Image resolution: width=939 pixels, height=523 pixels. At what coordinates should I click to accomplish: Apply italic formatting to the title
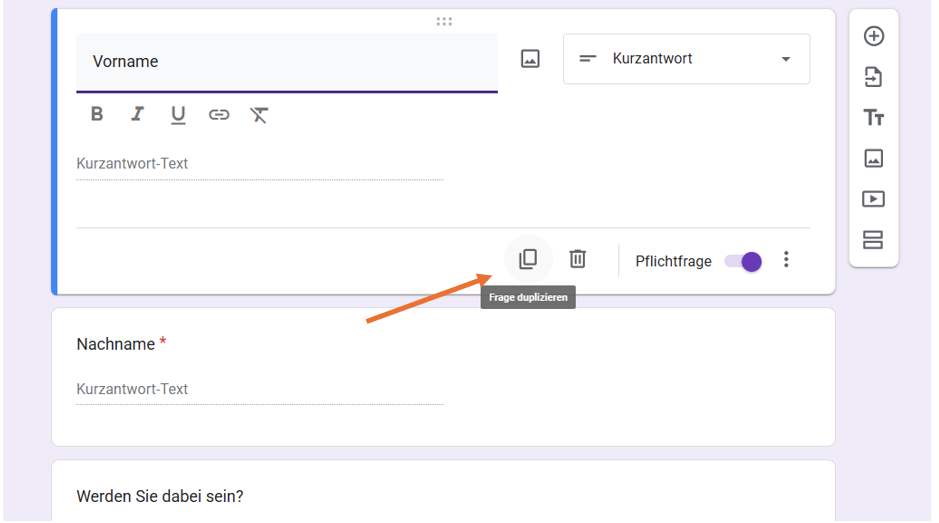coord(137,114)
